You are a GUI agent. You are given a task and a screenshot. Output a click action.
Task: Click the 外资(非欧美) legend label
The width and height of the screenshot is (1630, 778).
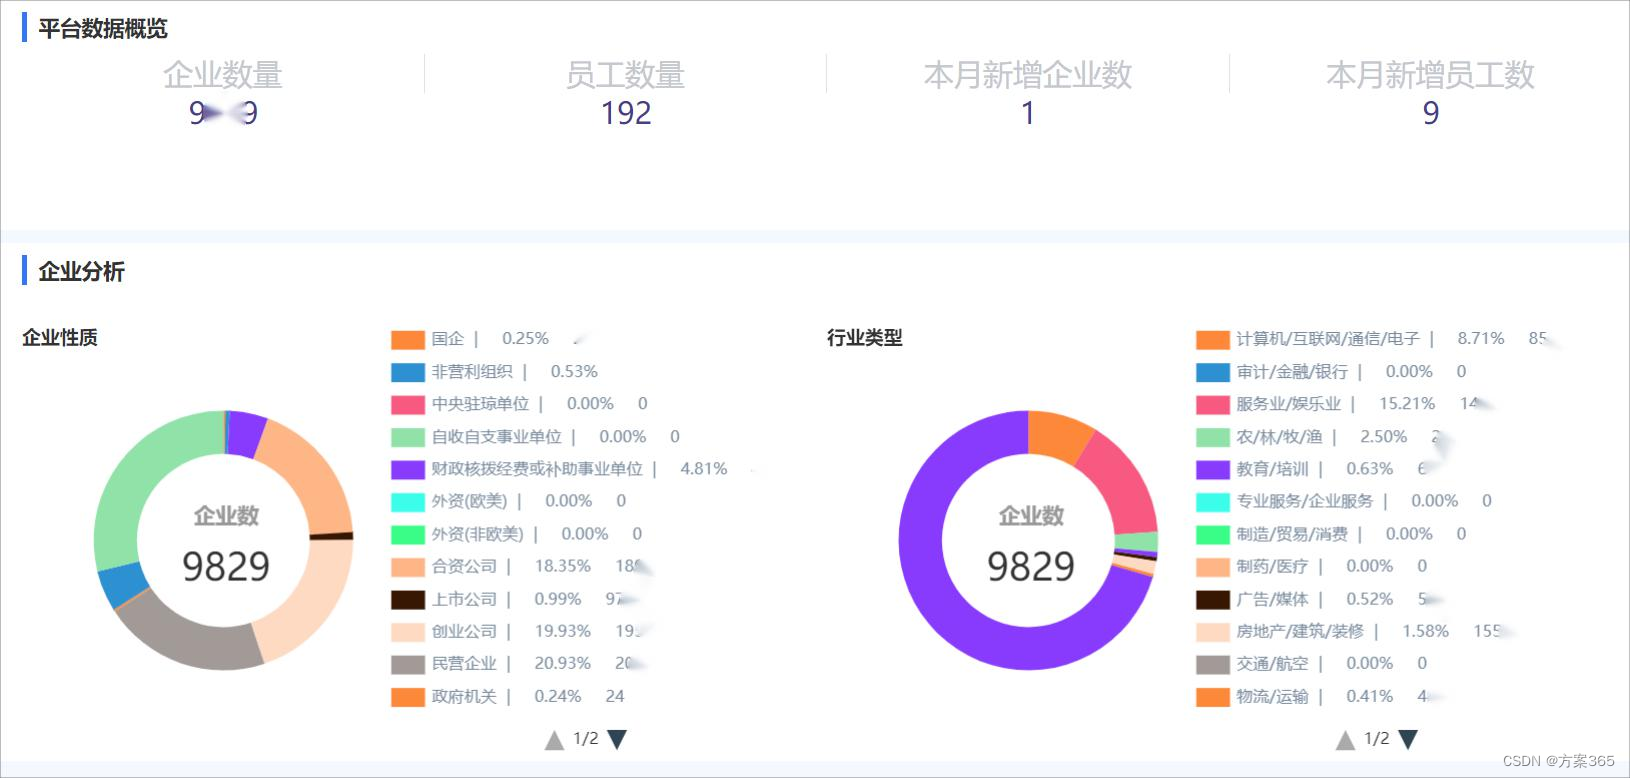click(x=477, y=534)
